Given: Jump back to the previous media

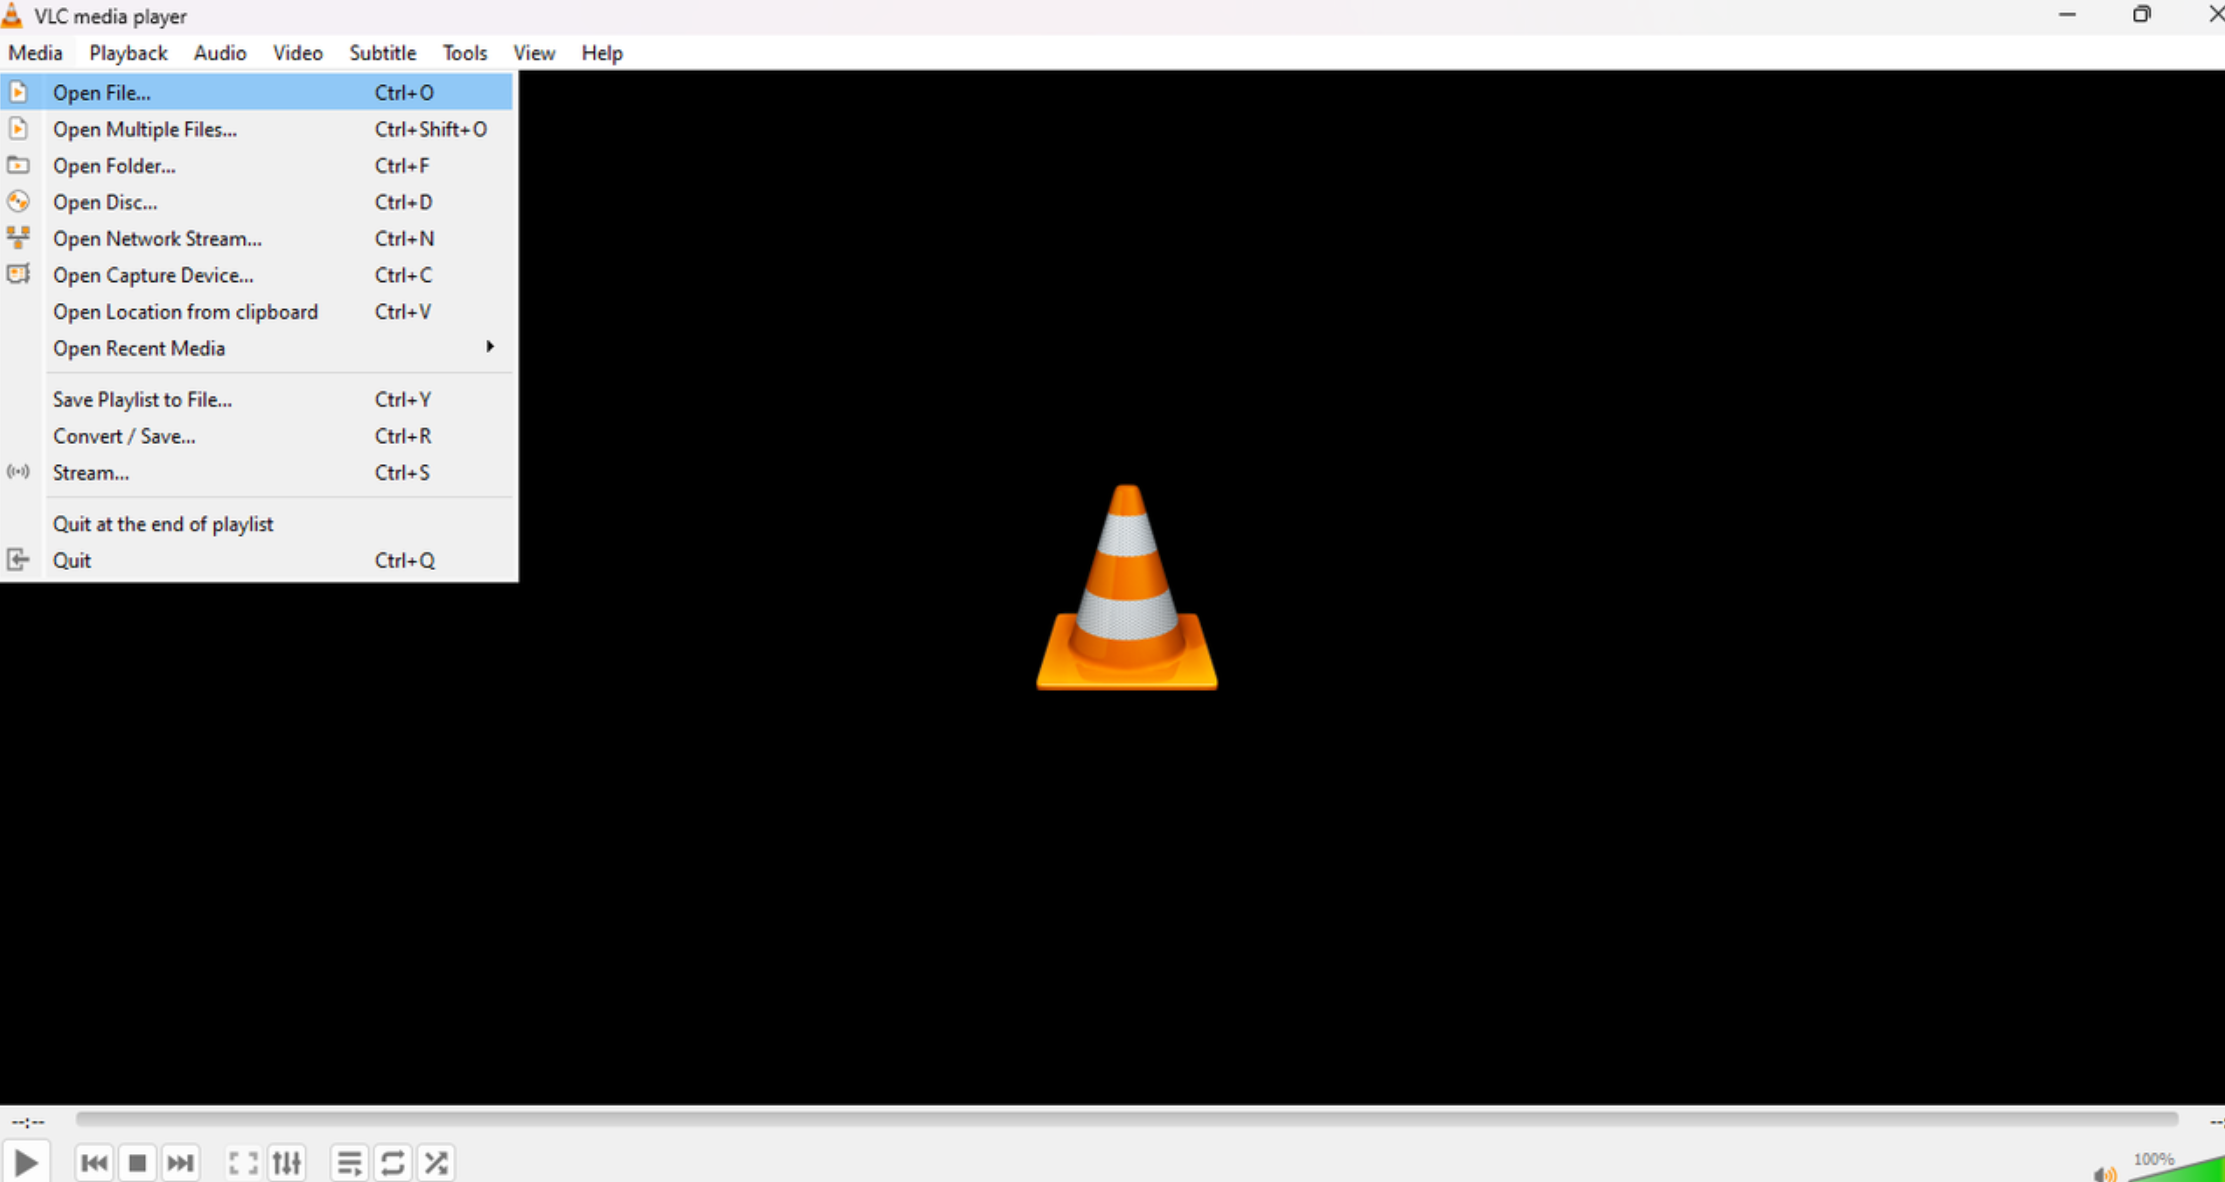Looking at the screenshot, I should (94, 1162).
